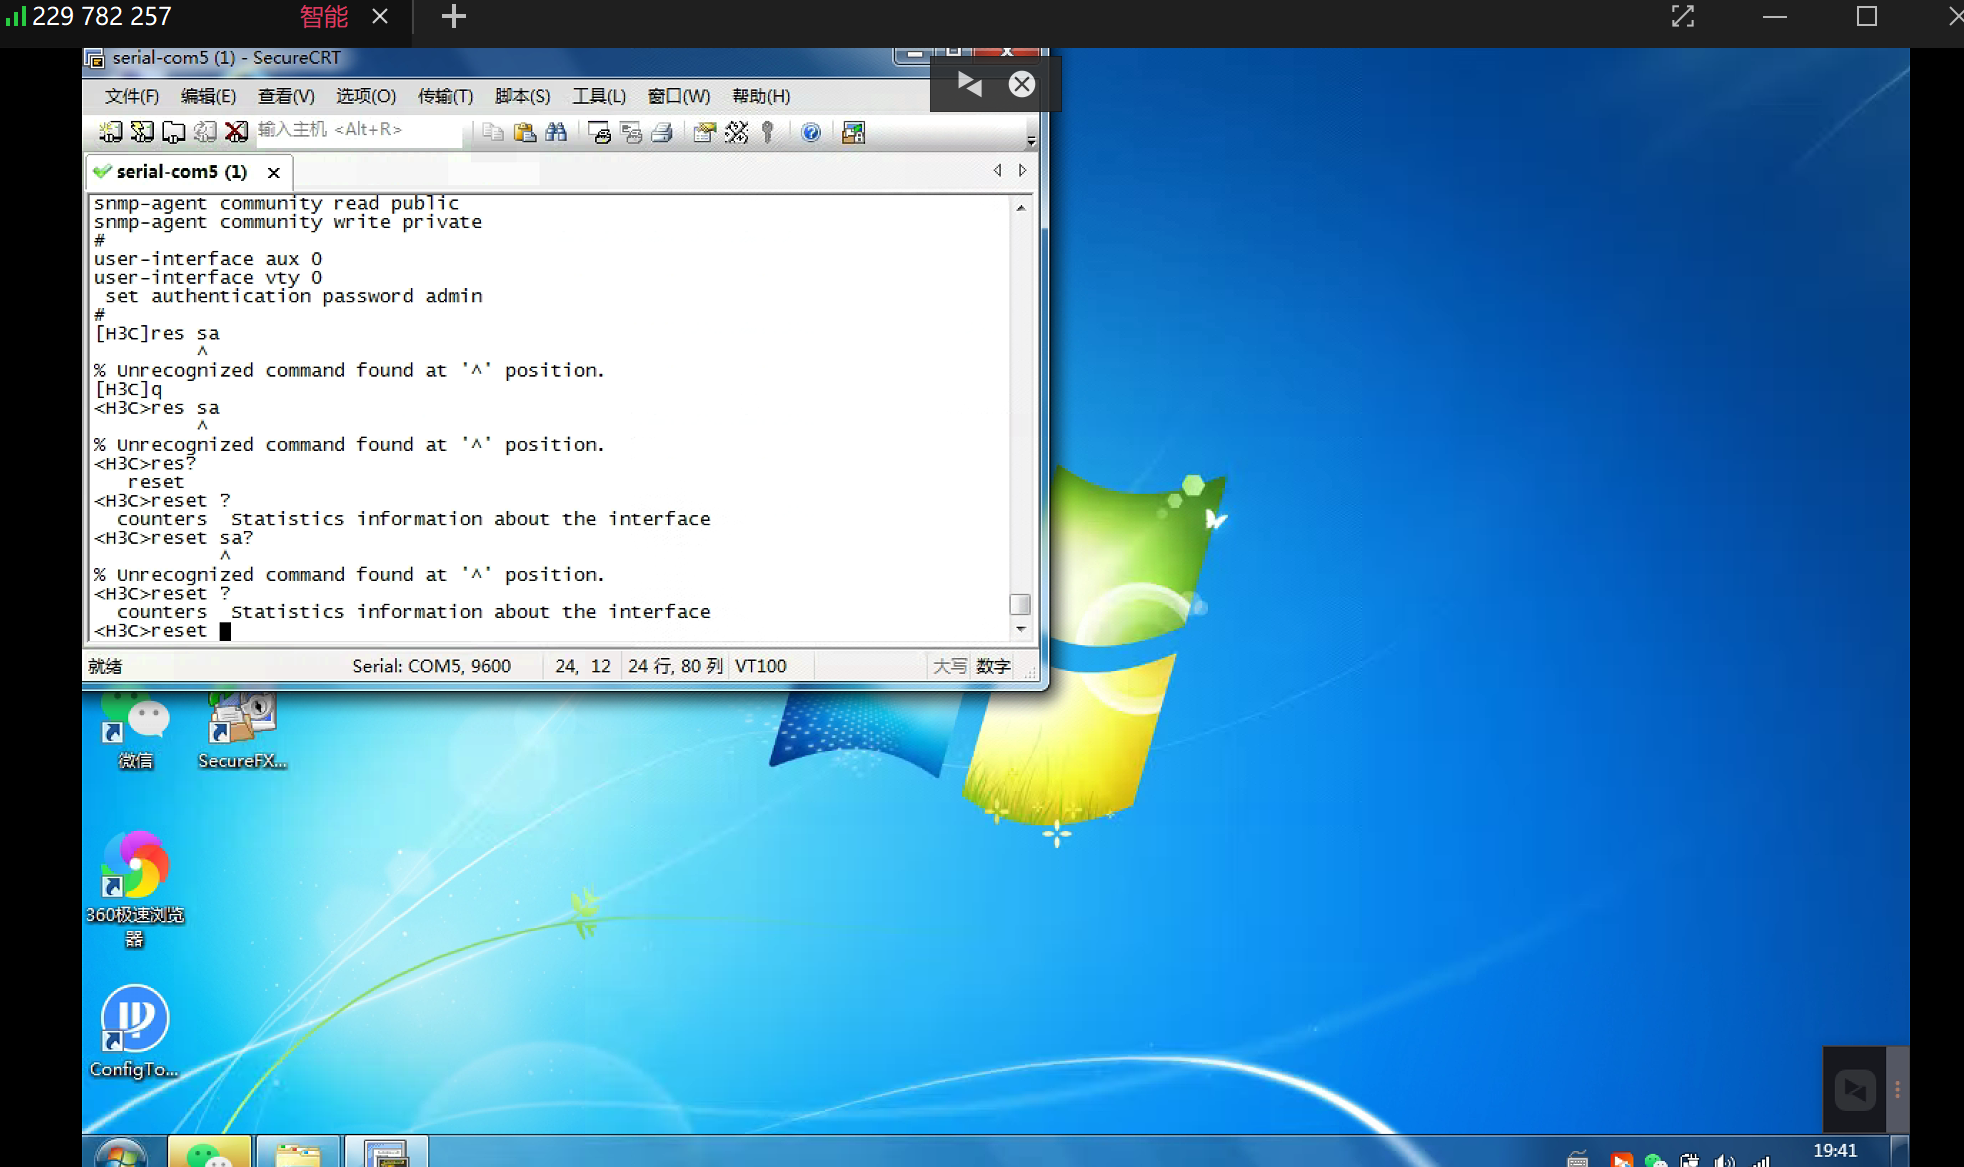Click the 输入主机 host input field
Image resolution: width=1964 pixels, height=1167 pixels.
[360, 130]
